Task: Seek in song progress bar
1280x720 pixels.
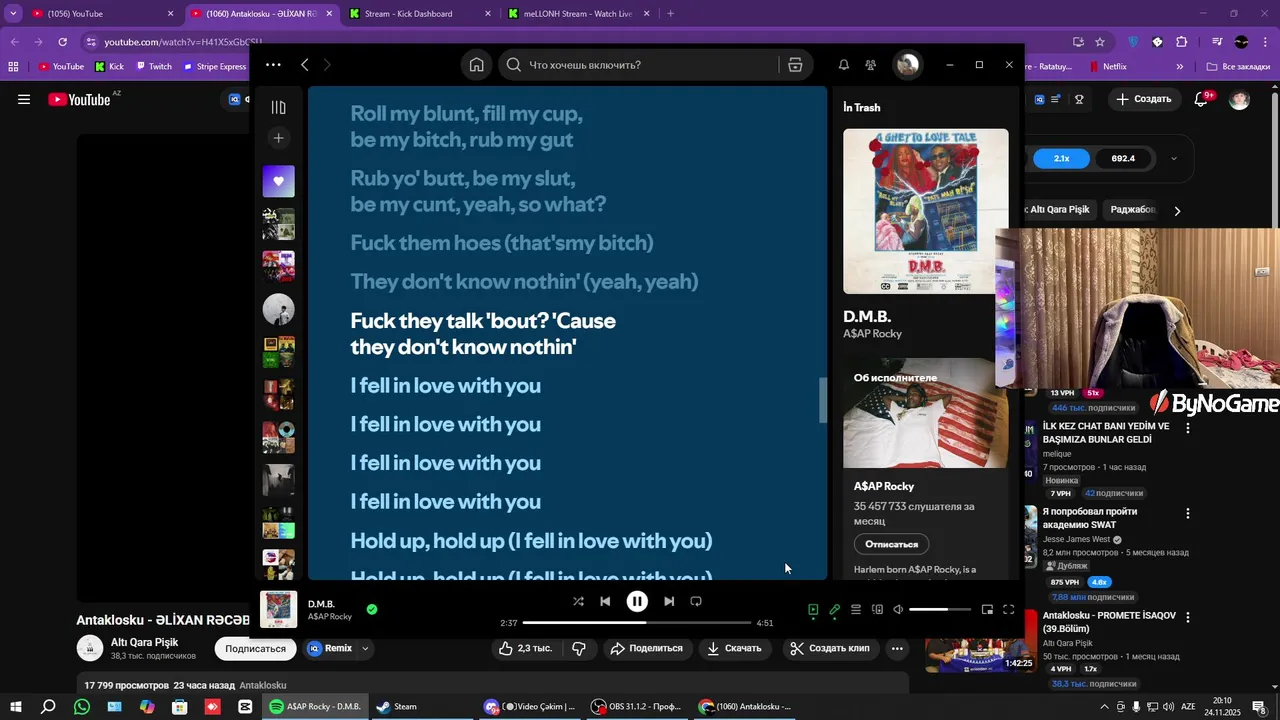Action: pyautogui.click(x=637, y=622)
